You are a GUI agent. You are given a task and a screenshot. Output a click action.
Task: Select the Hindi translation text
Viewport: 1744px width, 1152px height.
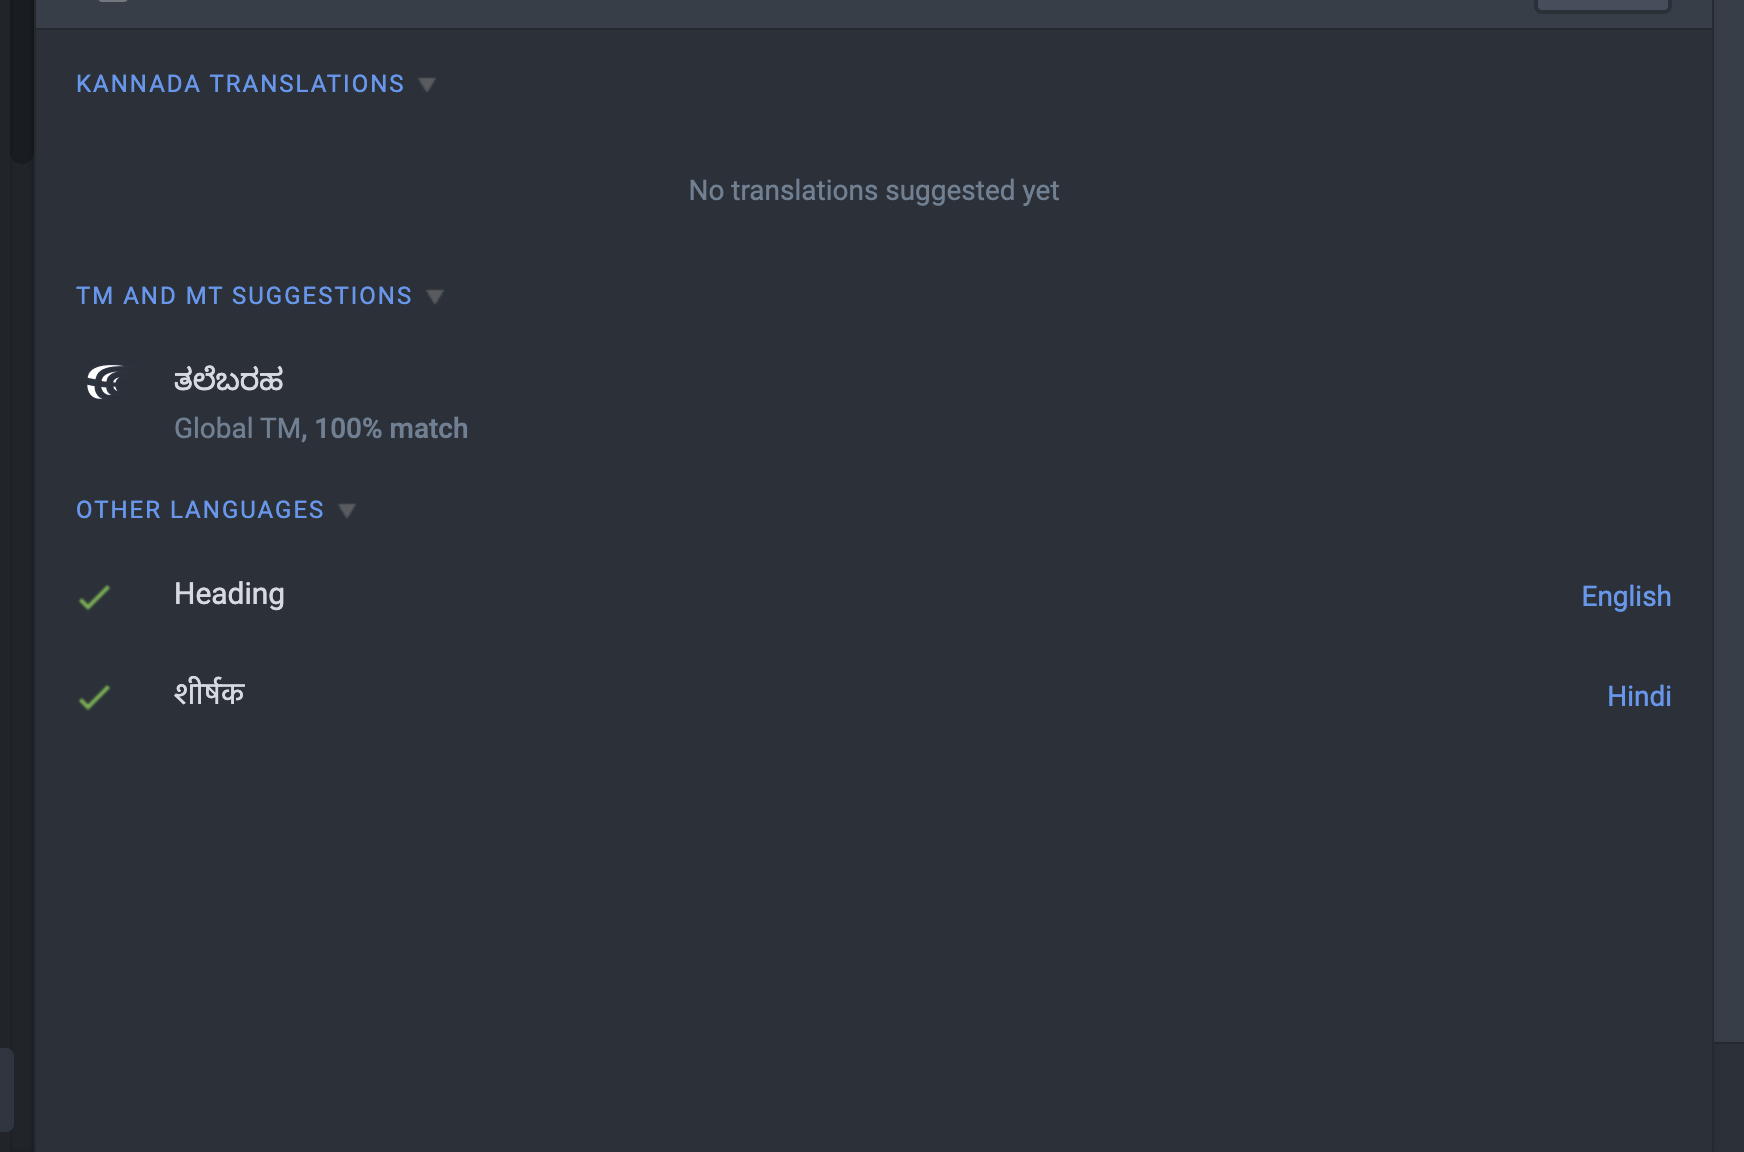point(209,692)
